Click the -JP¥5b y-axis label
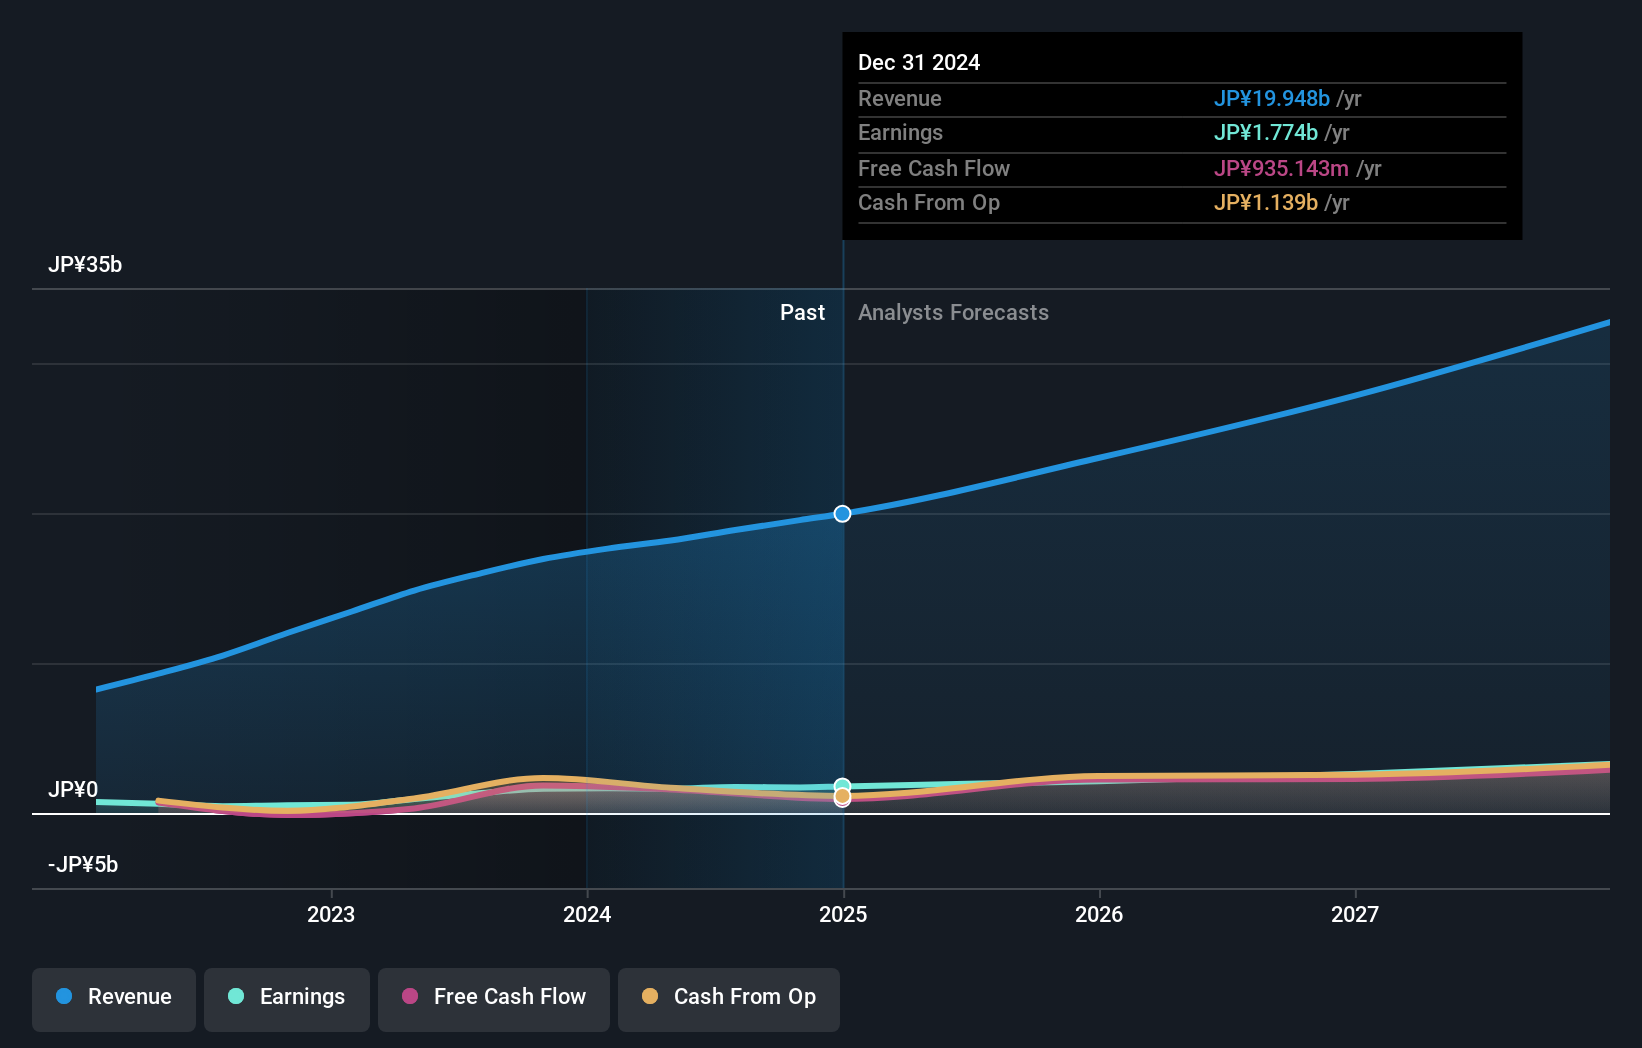The width and height of the screenshot is (1642, 1048). coord(83,865)
